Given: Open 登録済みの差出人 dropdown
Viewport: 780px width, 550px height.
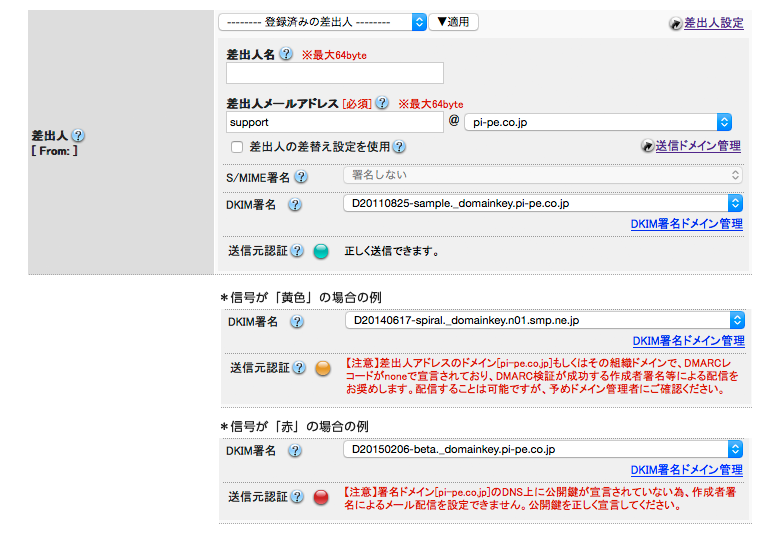Looking at the screenshot, I should coord(322,22).
